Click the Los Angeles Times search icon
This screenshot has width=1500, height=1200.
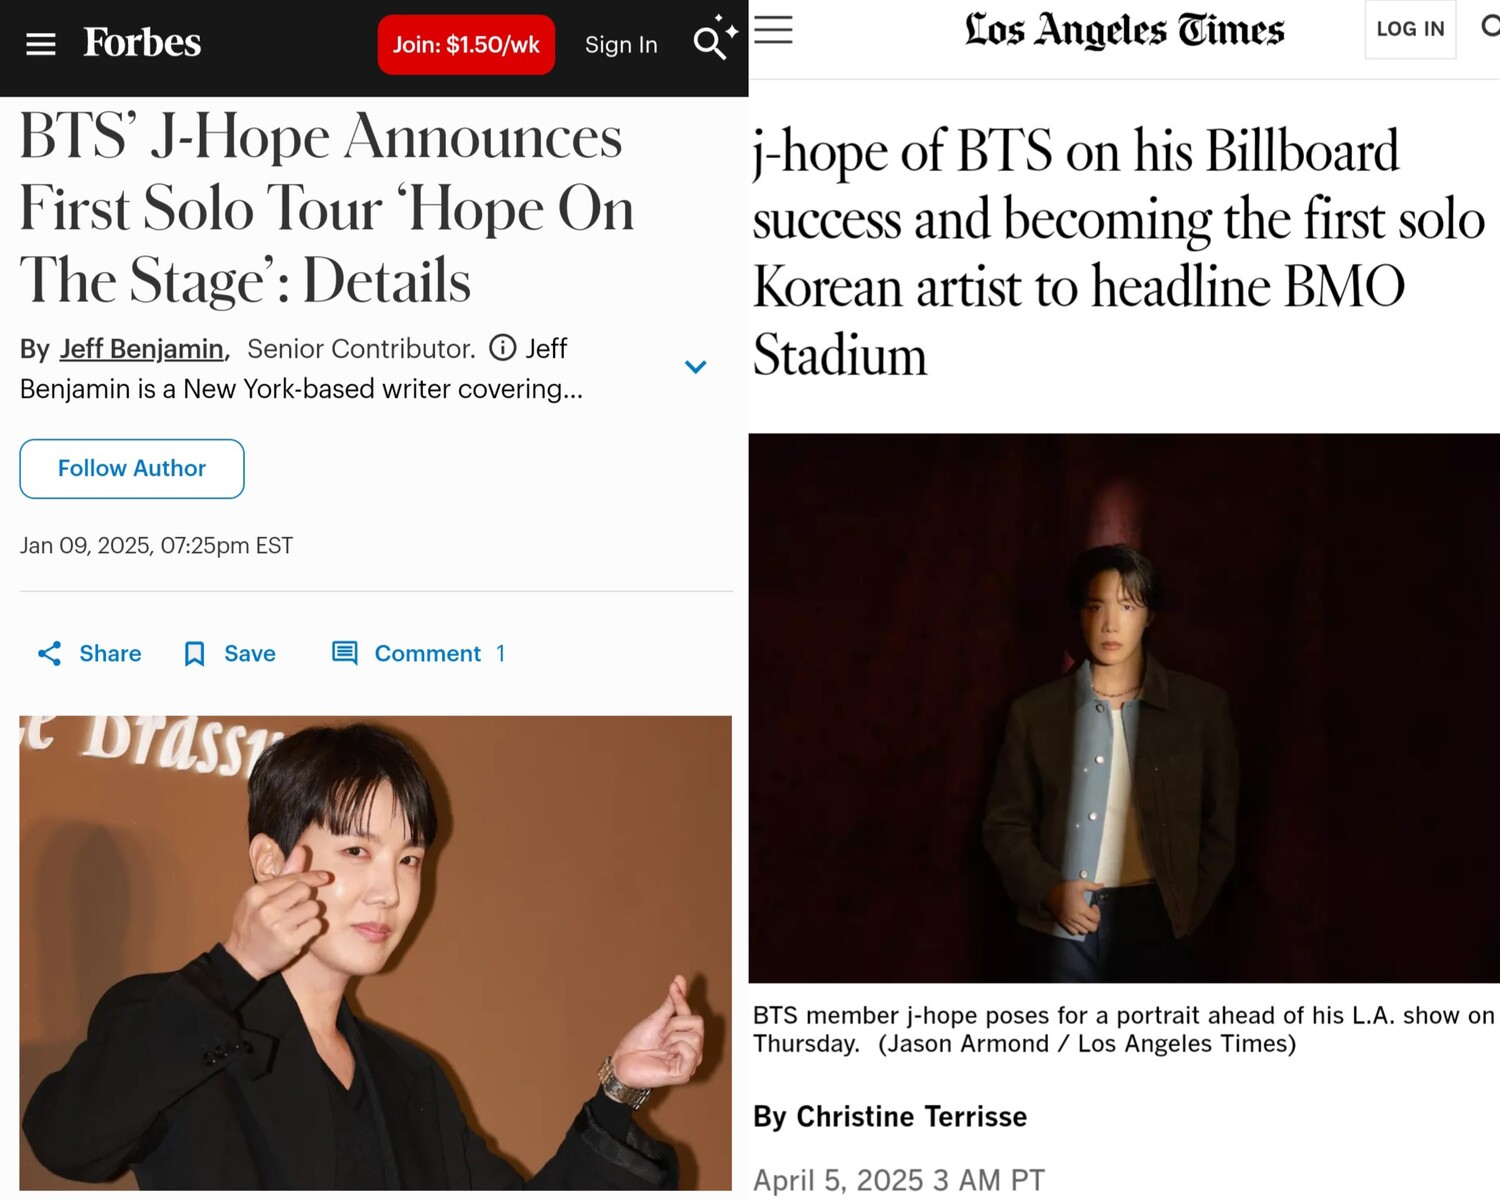1490,27
